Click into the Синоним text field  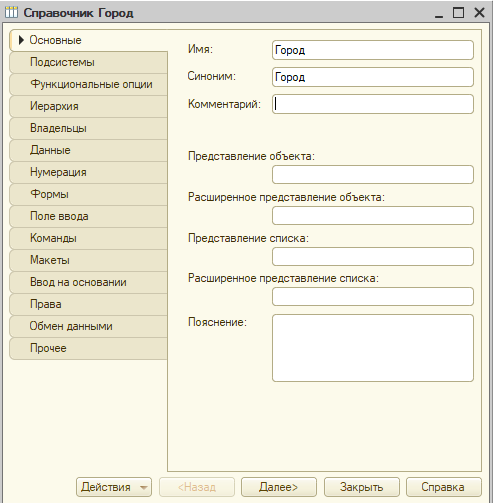pos(373,77)
